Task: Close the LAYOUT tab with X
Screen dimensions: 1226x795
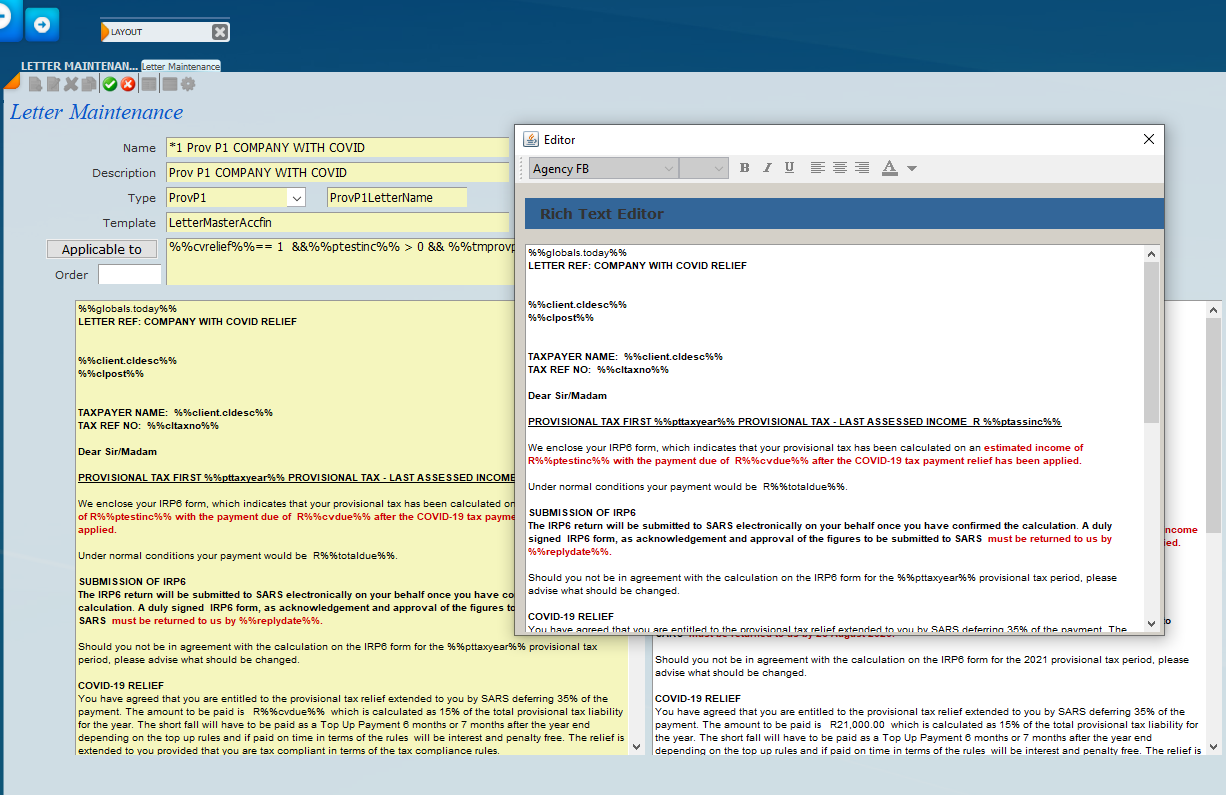Action: coord(219,32)
